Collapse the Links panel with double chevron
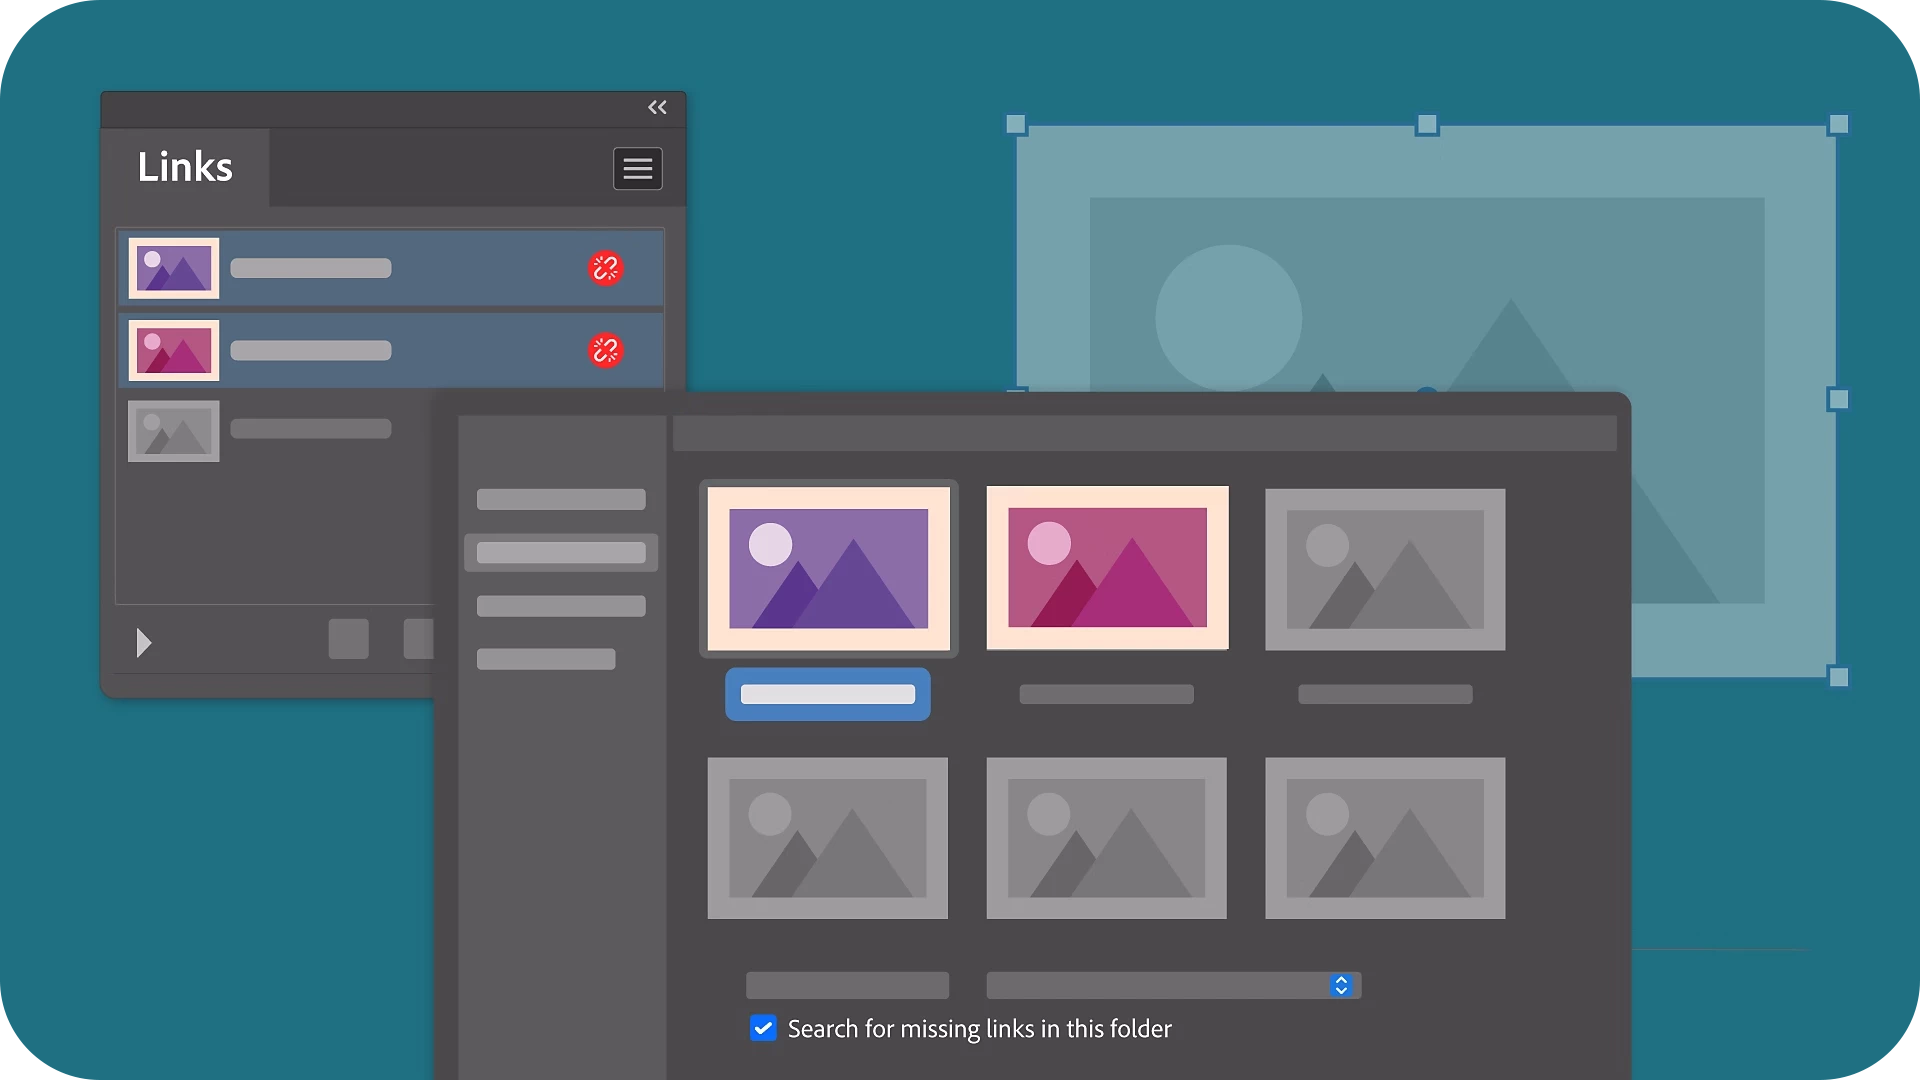The image size is (1920, 1080). tap(657, 108)
